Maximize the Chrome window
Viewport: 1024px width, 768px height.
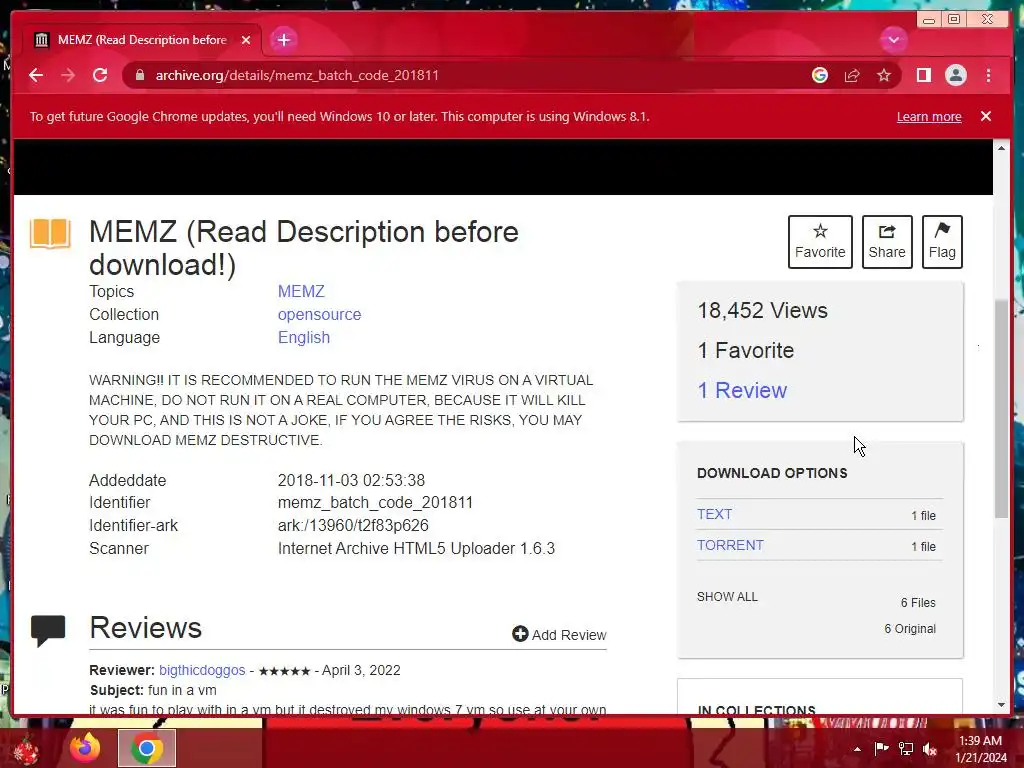953,20
